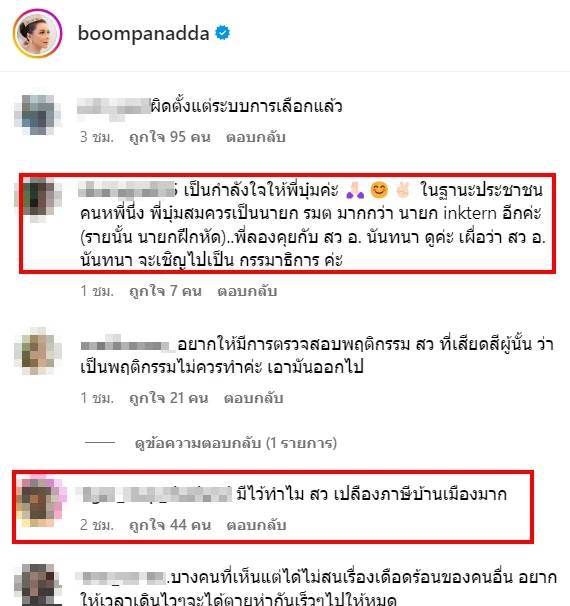Click the 3 ชม. timestamp
Viewport: 570px width, 606px height.
97,137
